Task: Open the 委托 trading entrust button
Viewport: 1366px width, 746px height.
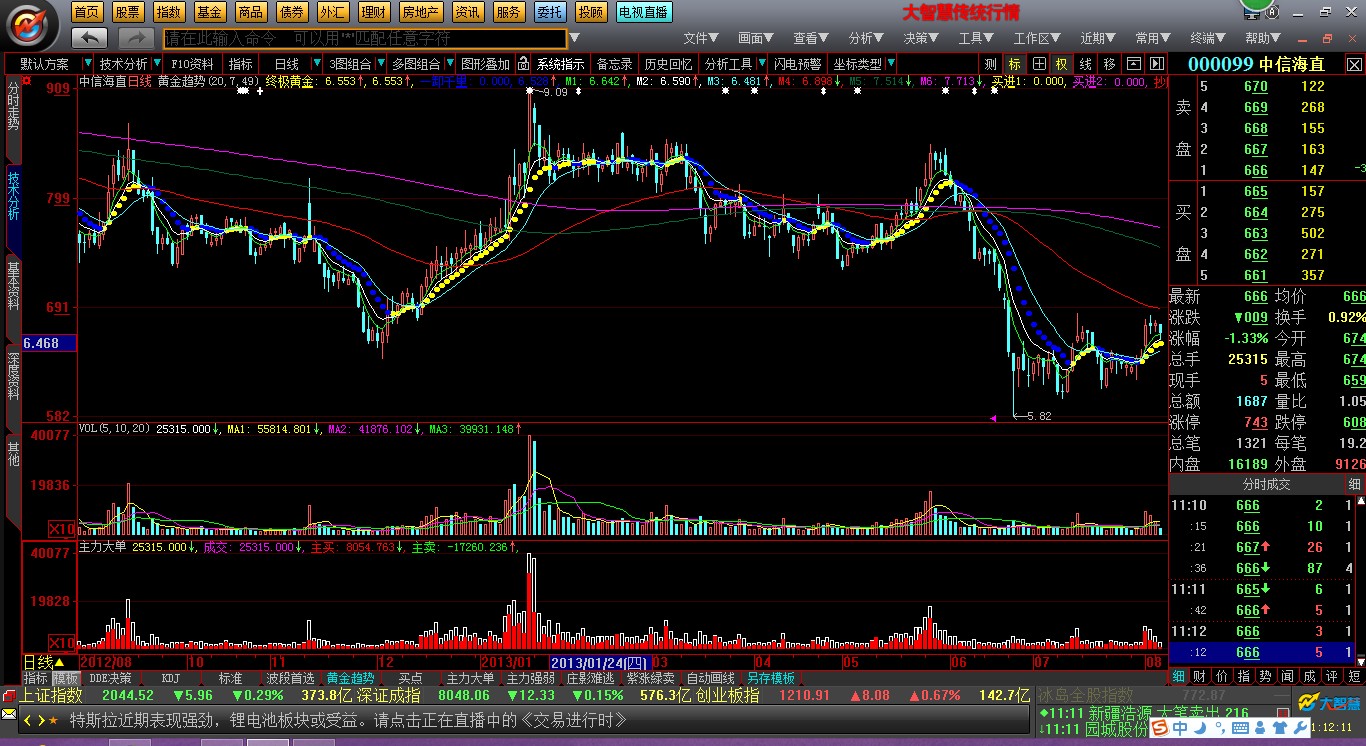Action: [x=549, y=12]
